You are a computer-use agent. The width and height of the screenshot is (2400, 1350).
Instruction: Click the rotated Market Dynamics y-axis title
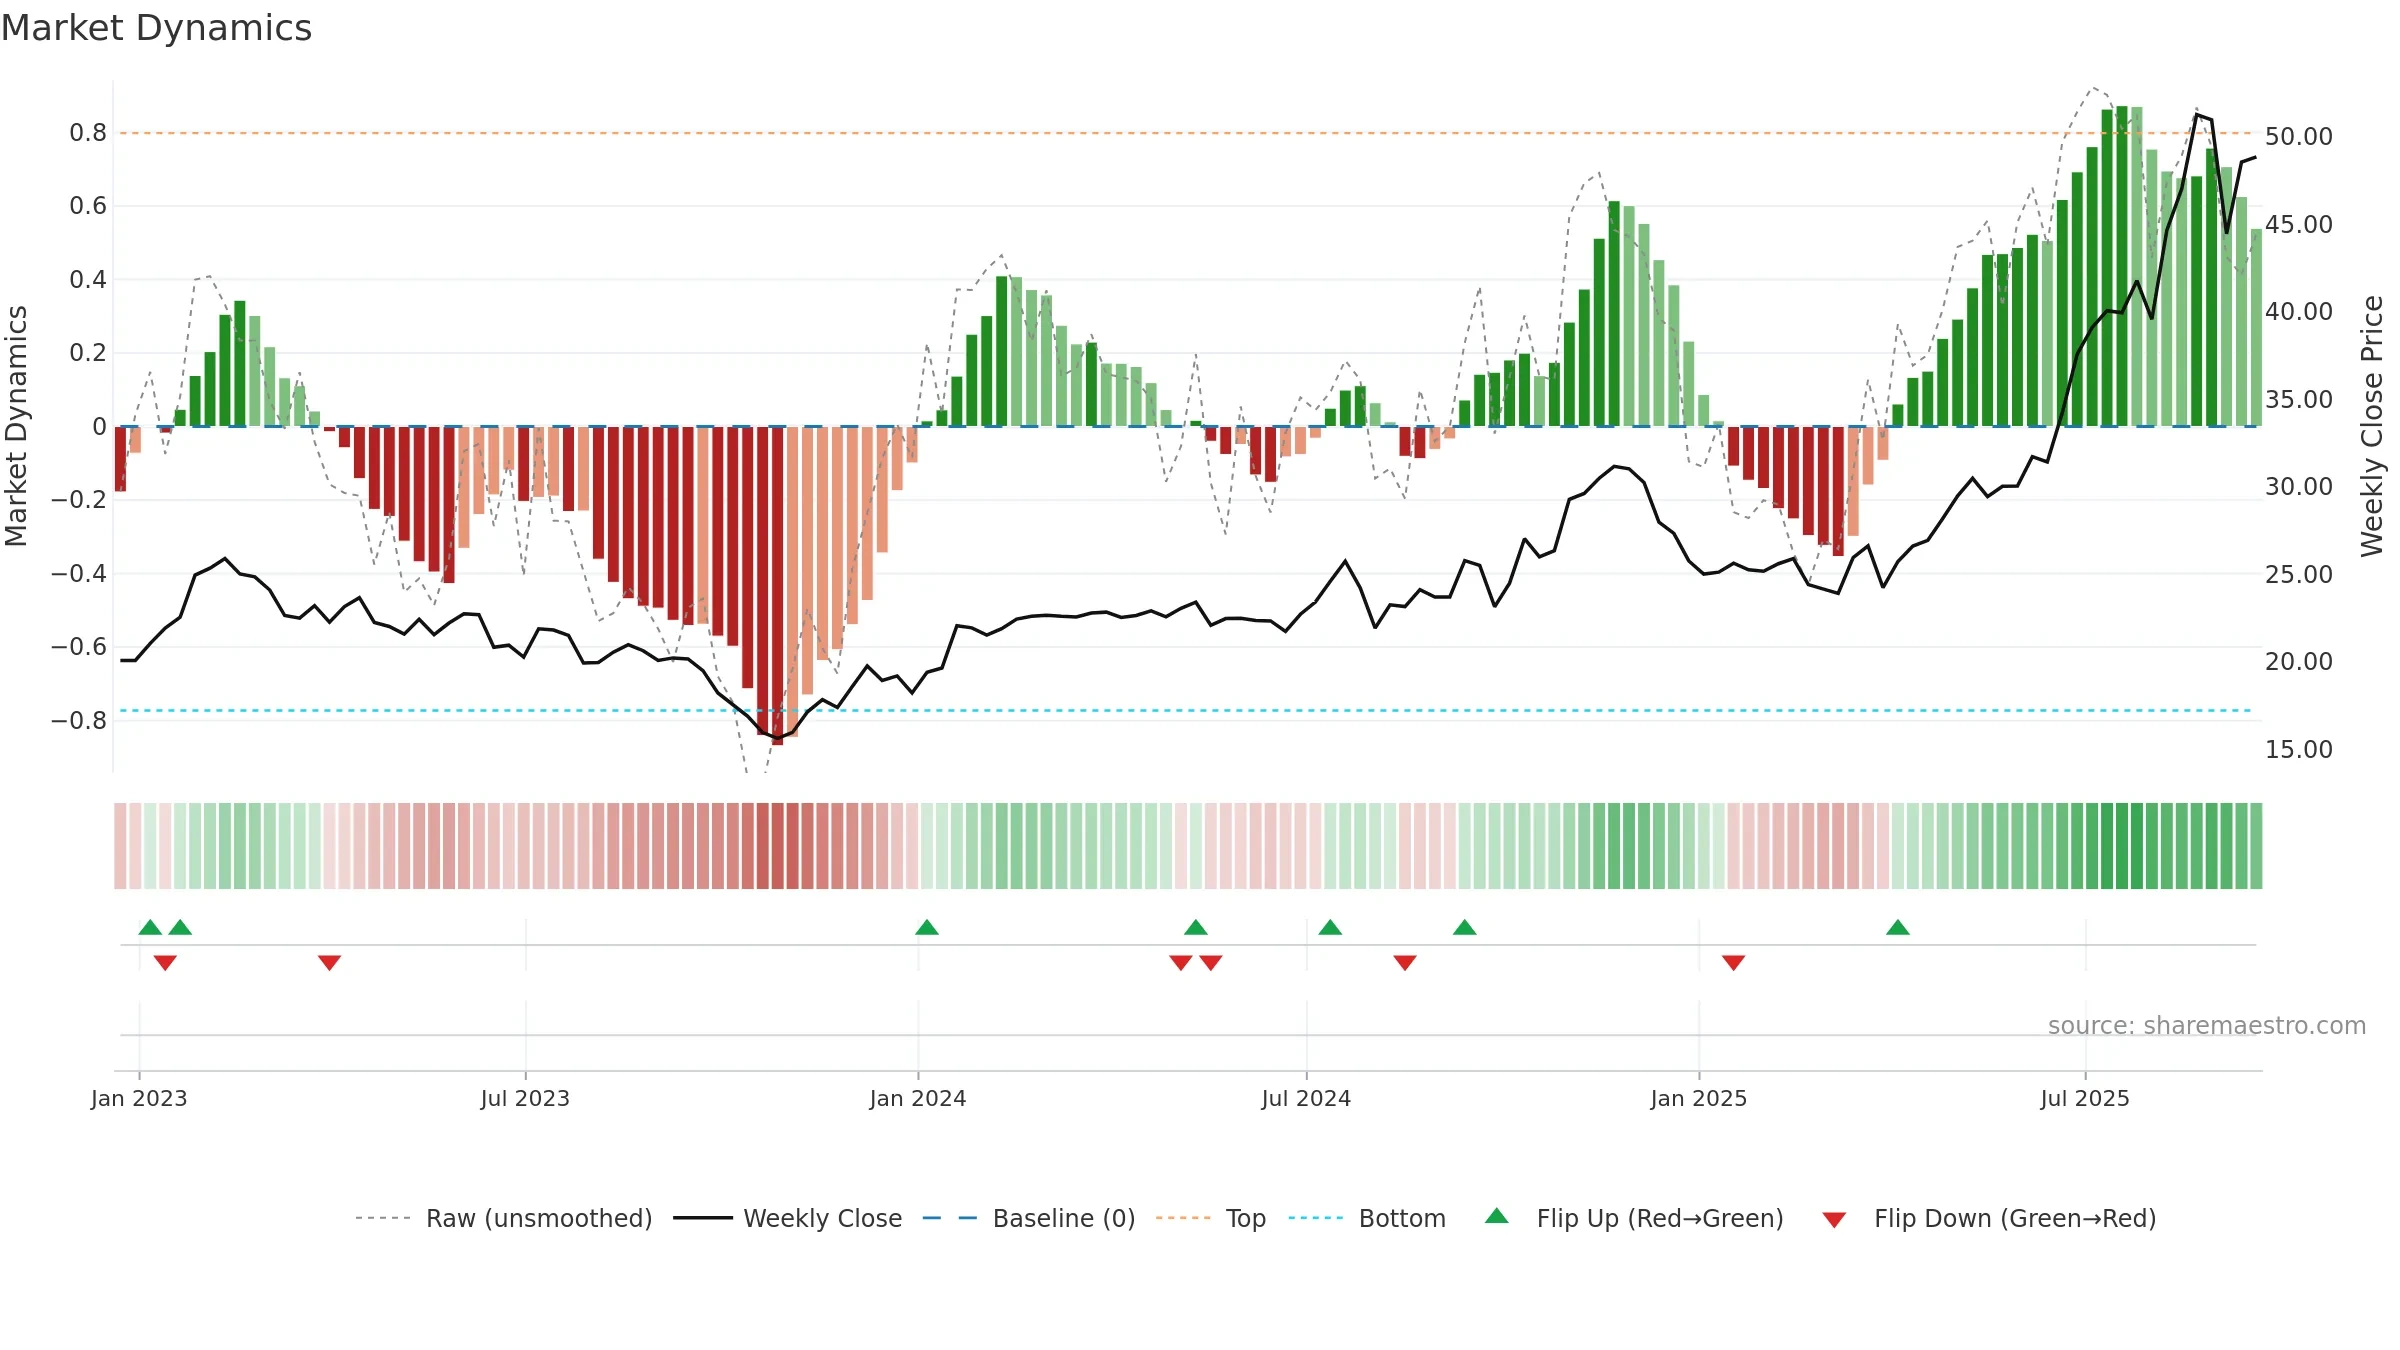[16, 426]
